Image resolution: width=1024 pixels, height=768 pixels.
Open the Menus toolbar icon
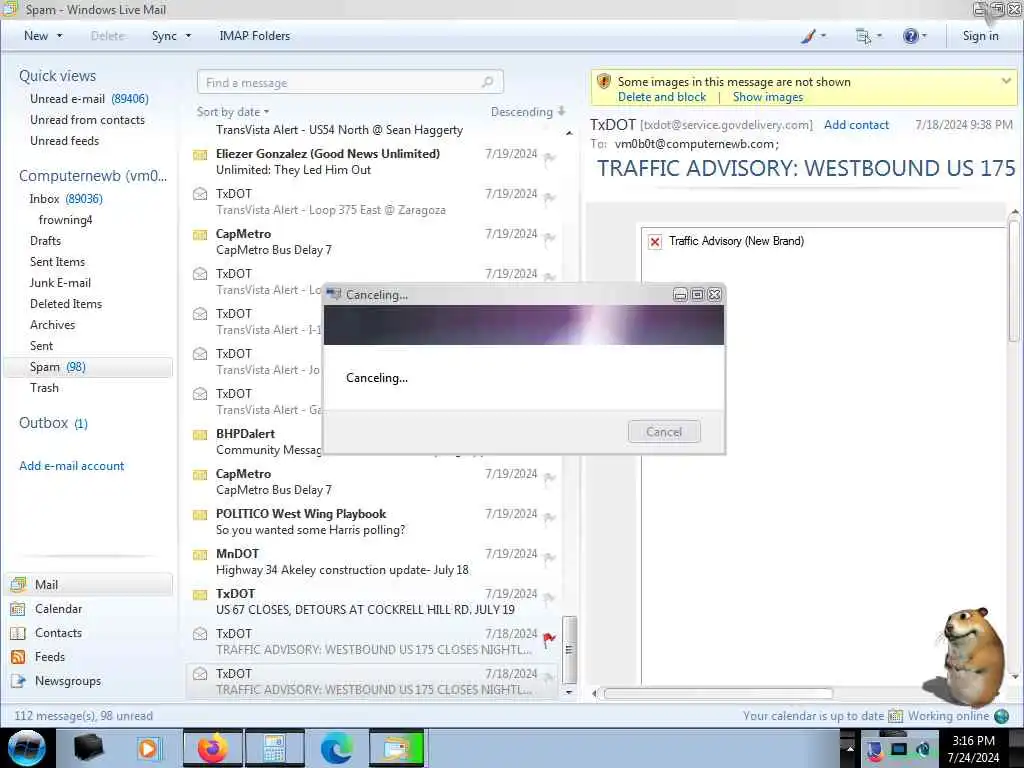click(863, 36)
